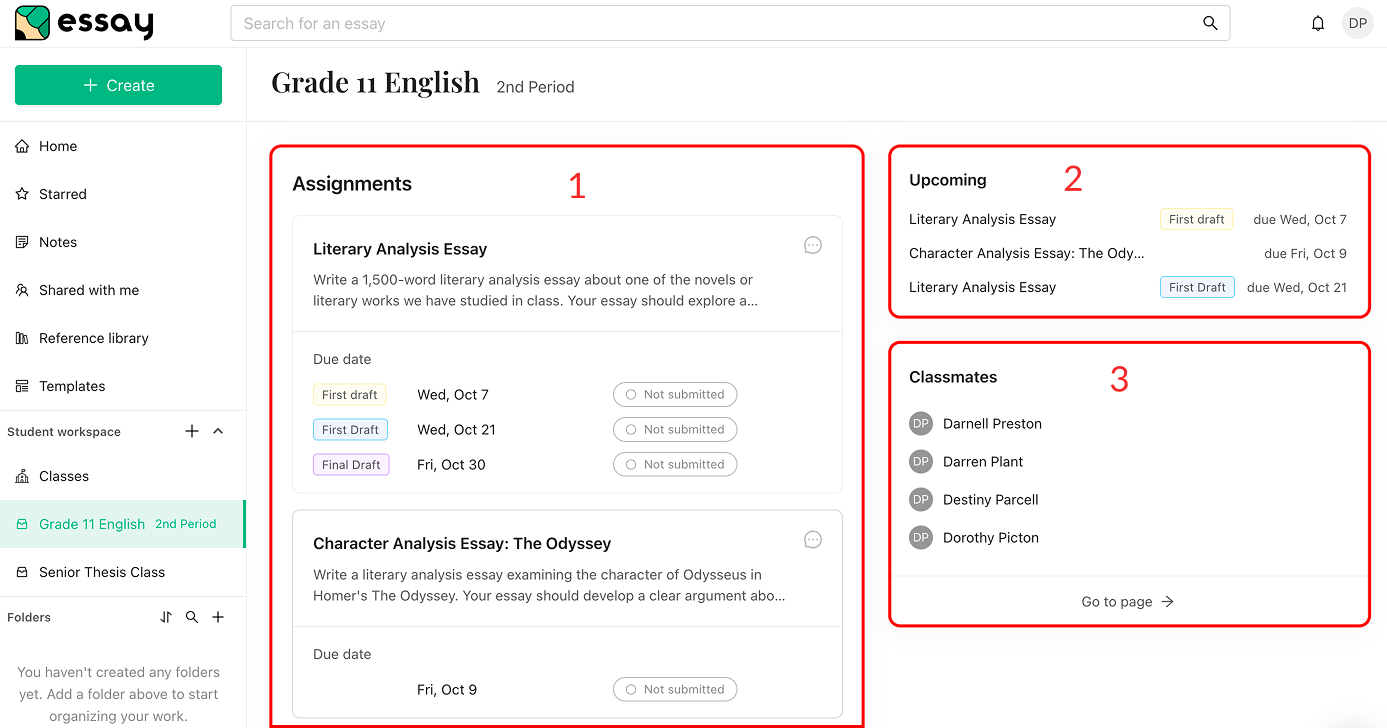
Task: Click the Create button
Action: tap(118, 85)
